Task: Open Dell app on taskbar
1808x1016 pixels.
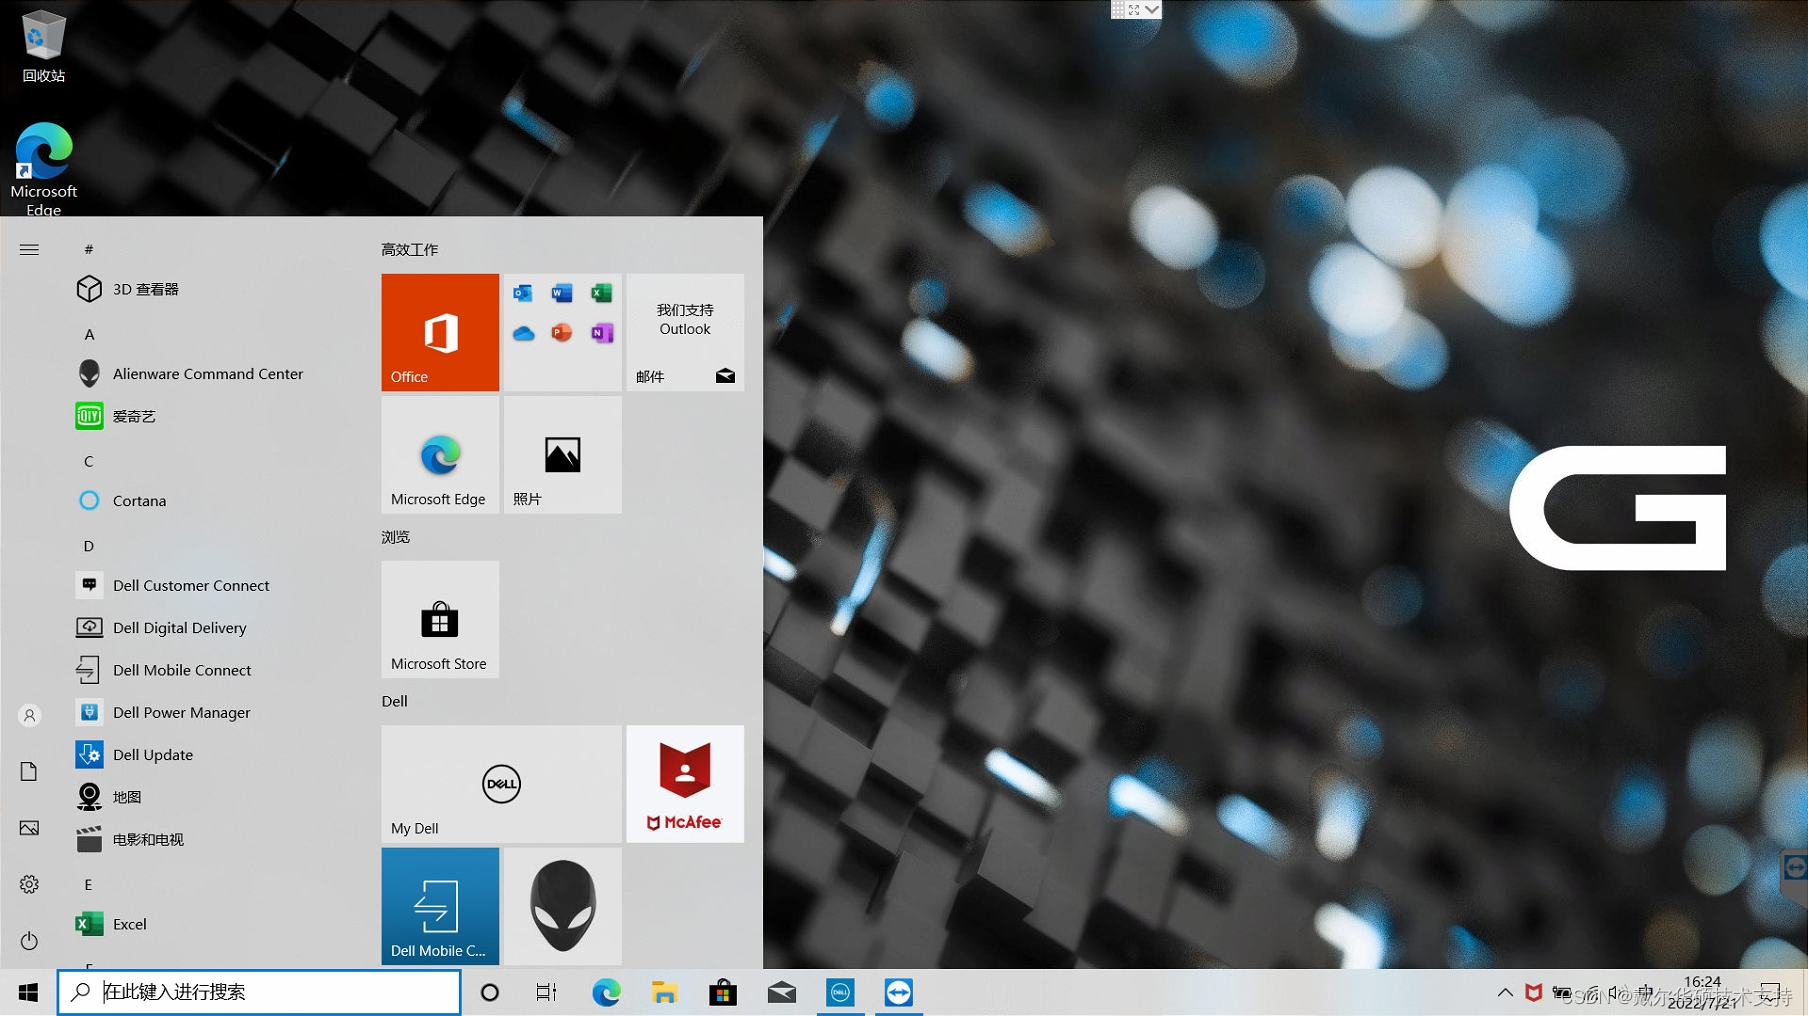Action: (x=840, y=992)
